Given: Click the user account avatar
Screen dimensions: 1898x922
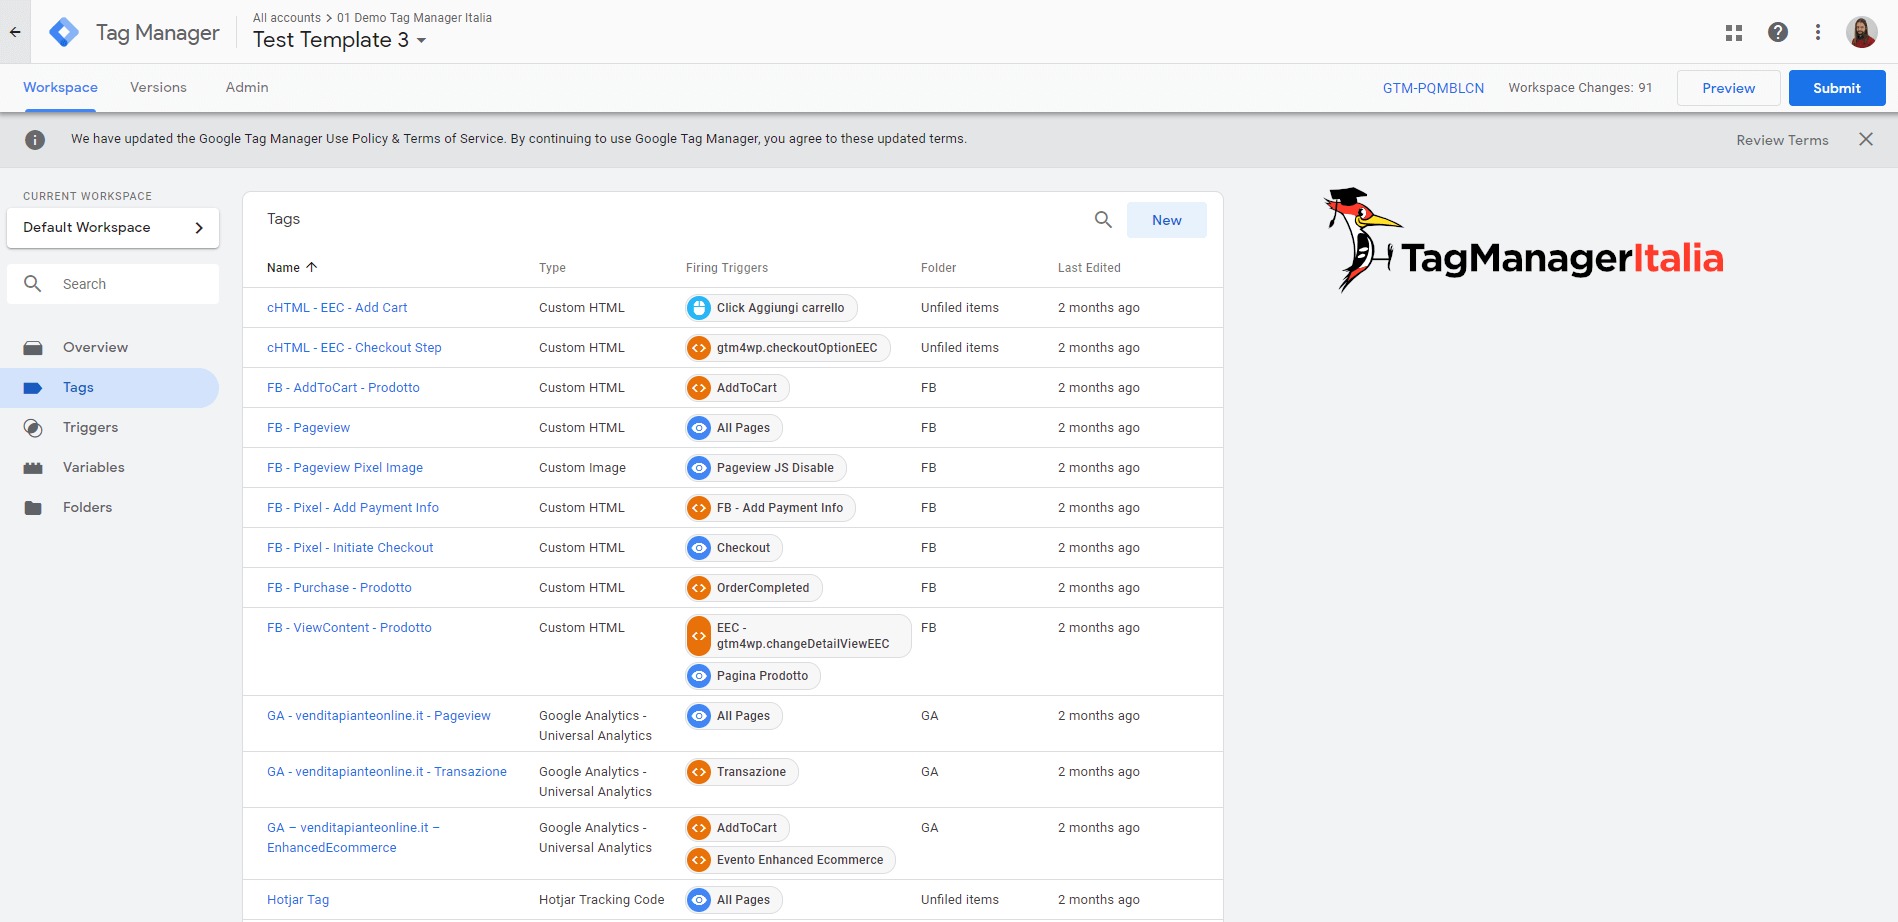Looking at the screenshot, I should [1862, 32].
